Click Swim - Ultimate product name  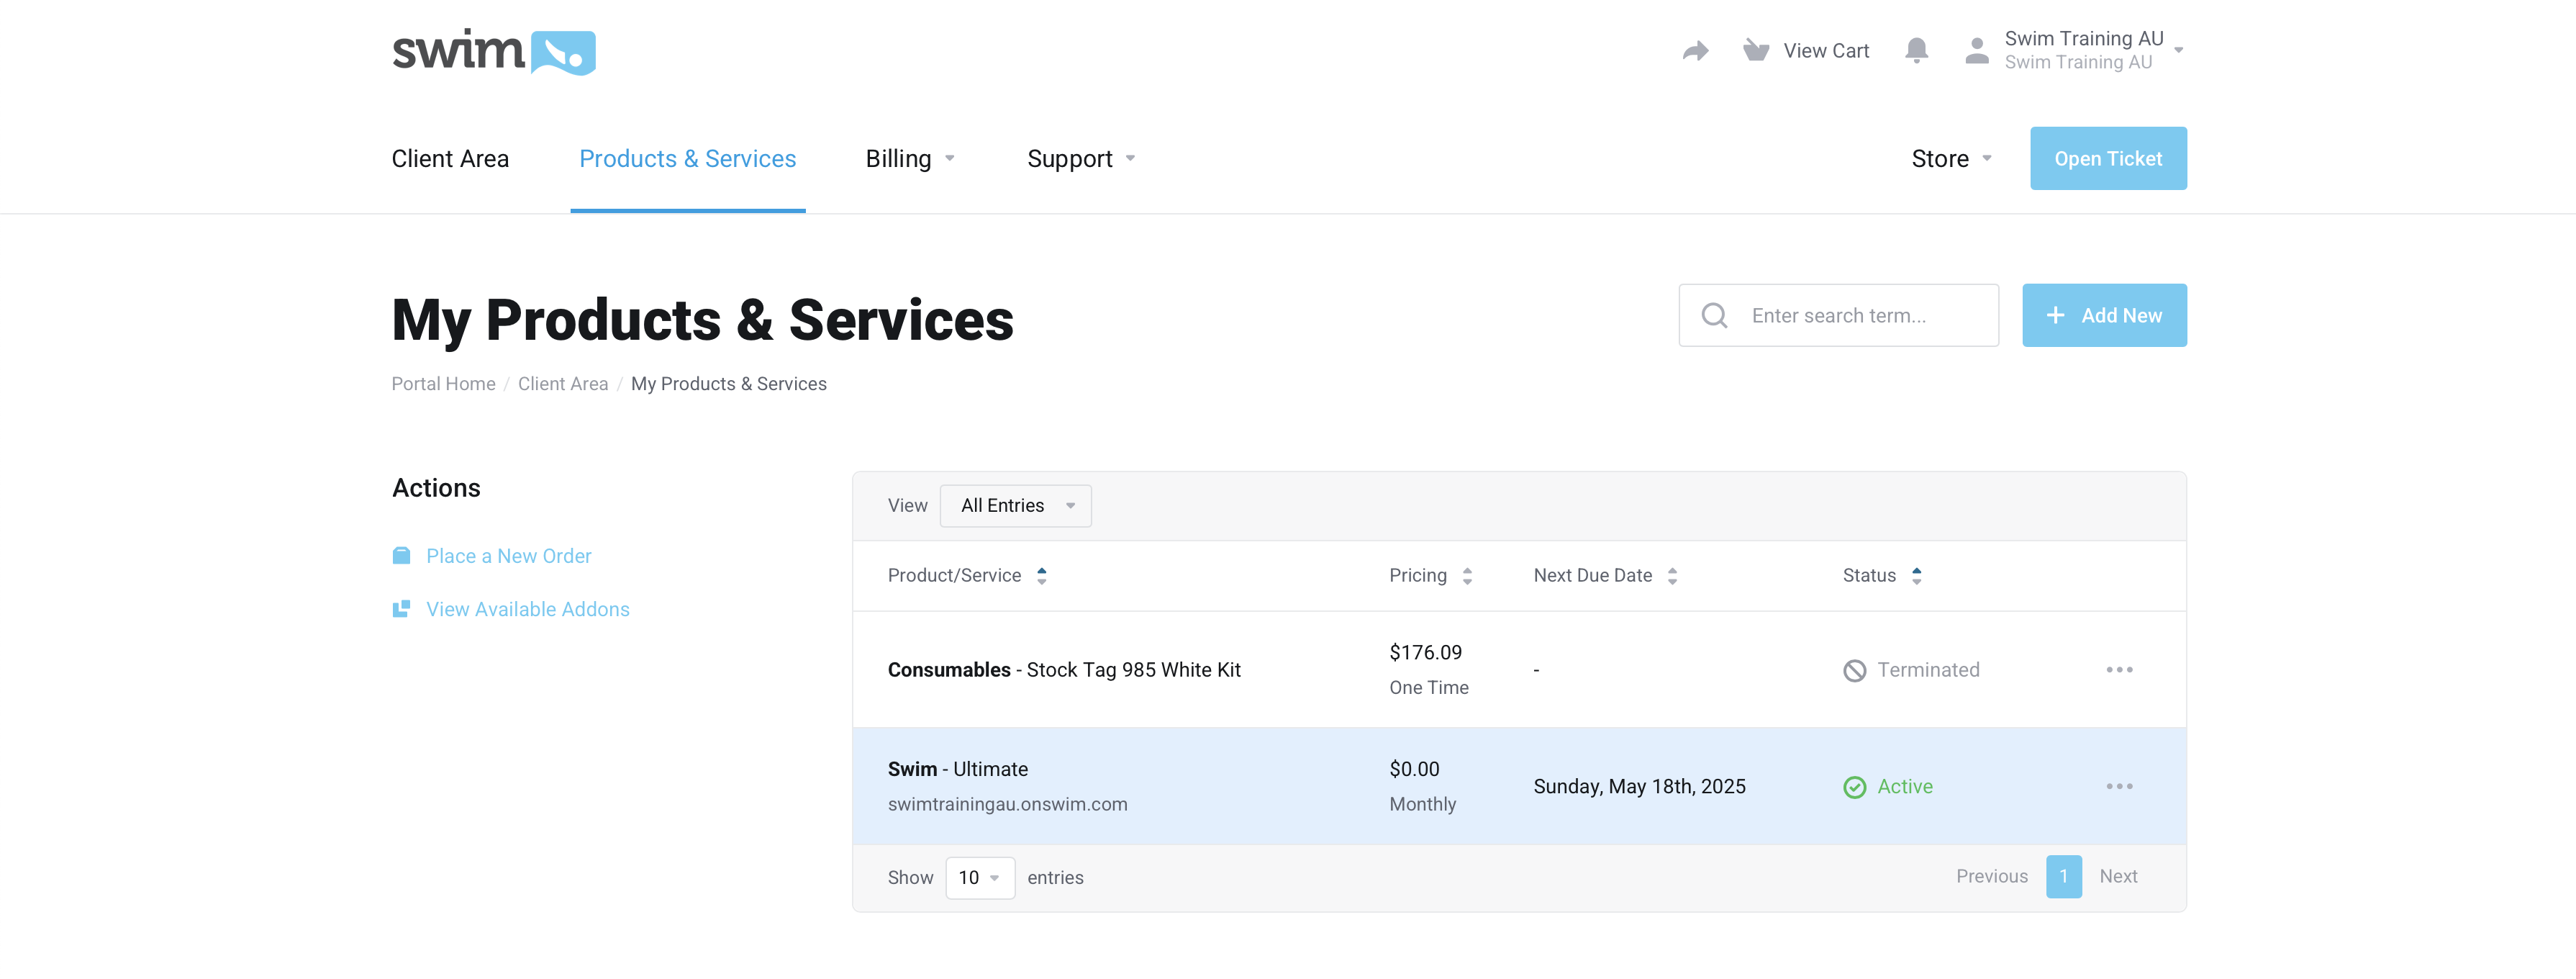click(957, 769)
